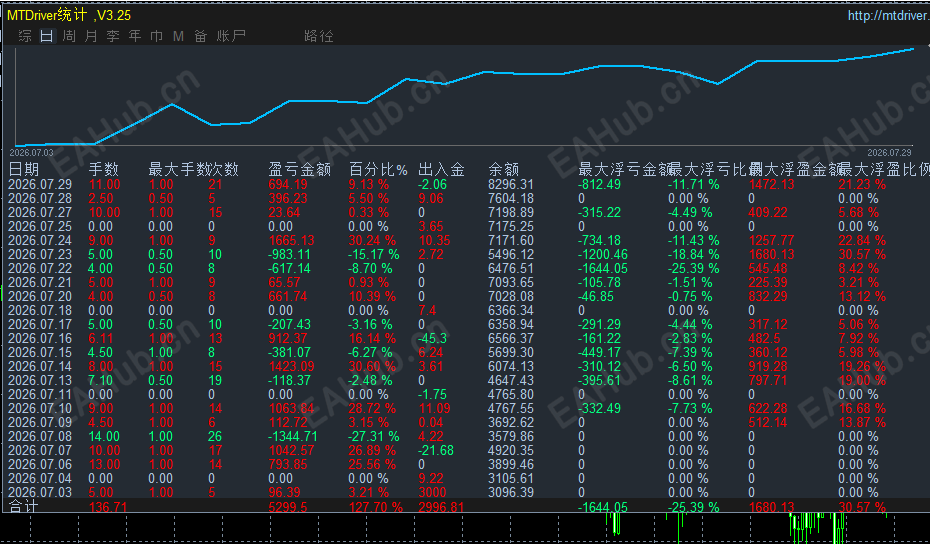
Task: Click percentage 30.24 %
Action: (372, 240)
